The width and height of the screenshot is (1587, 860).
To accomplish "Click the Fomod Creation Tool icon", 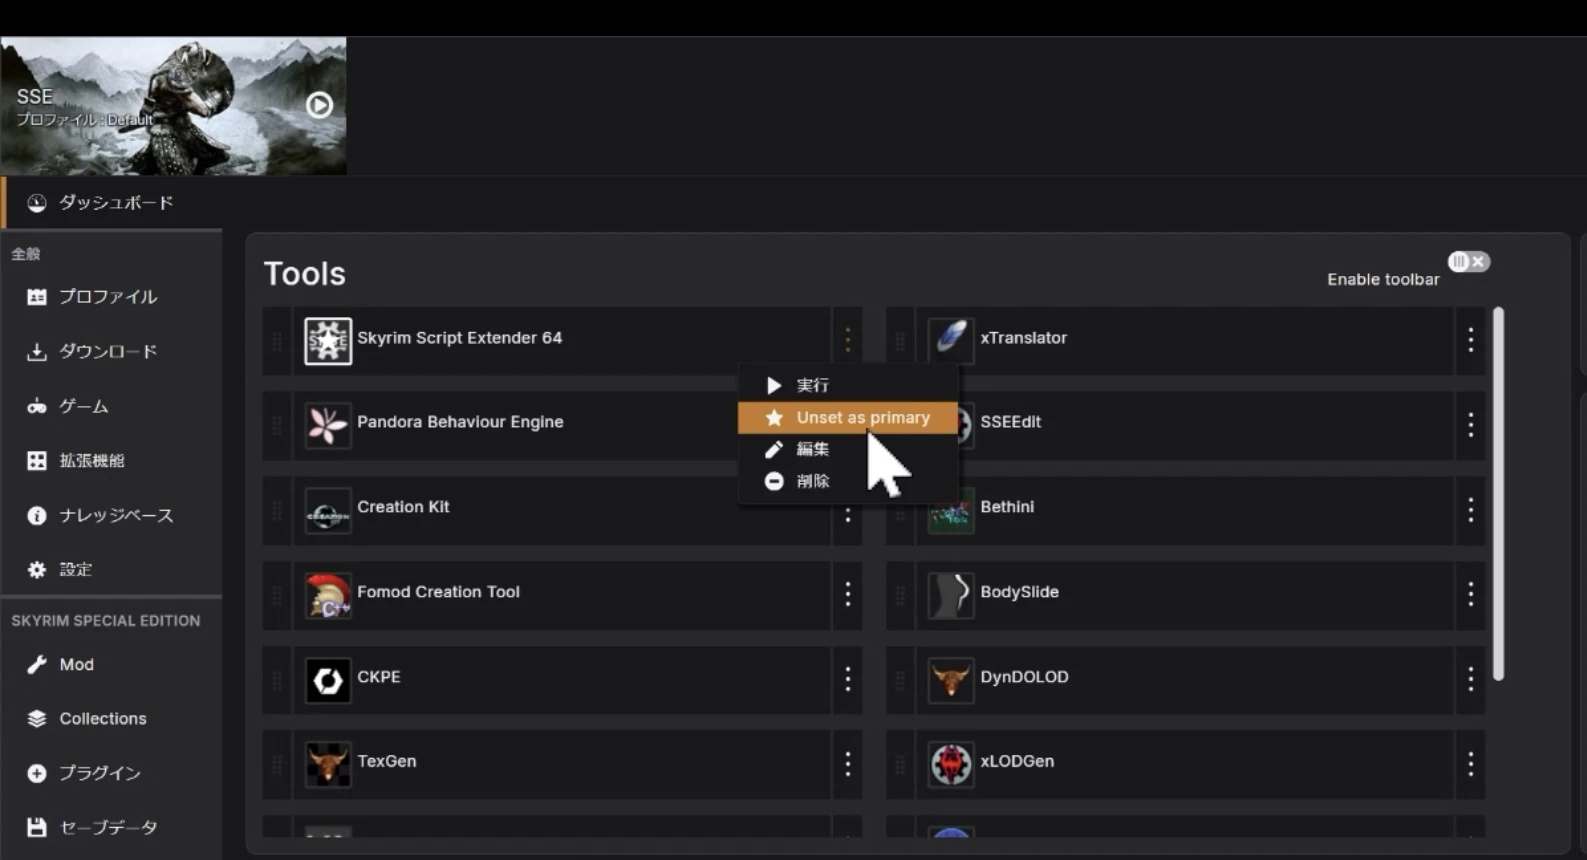I will coord(328,595).
